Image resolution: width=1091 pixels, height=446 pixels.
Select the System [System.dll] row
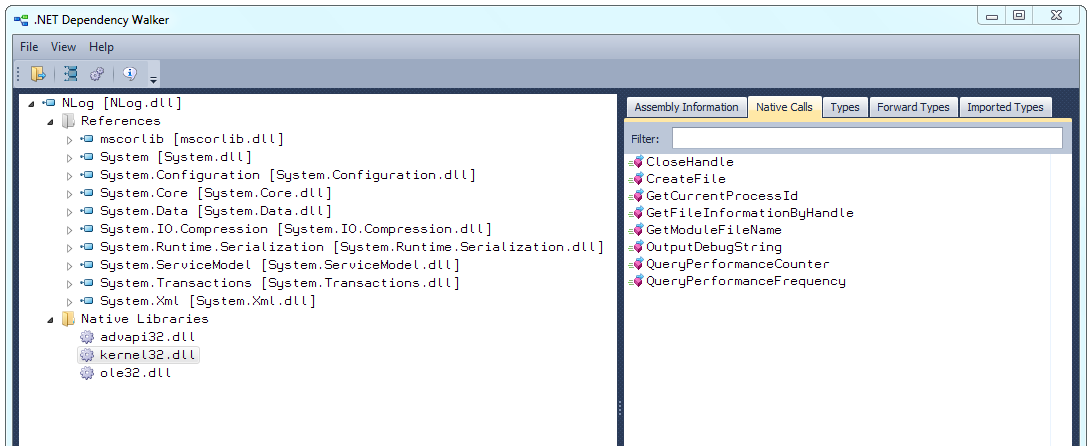(176, 157)
